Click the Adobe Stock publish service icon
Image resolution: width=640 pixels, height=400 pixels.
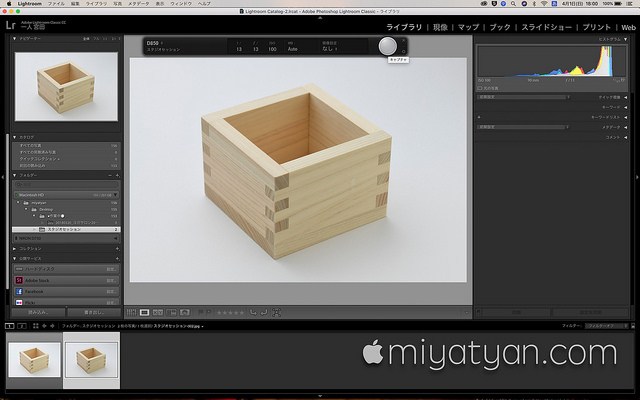pos(19,280)
